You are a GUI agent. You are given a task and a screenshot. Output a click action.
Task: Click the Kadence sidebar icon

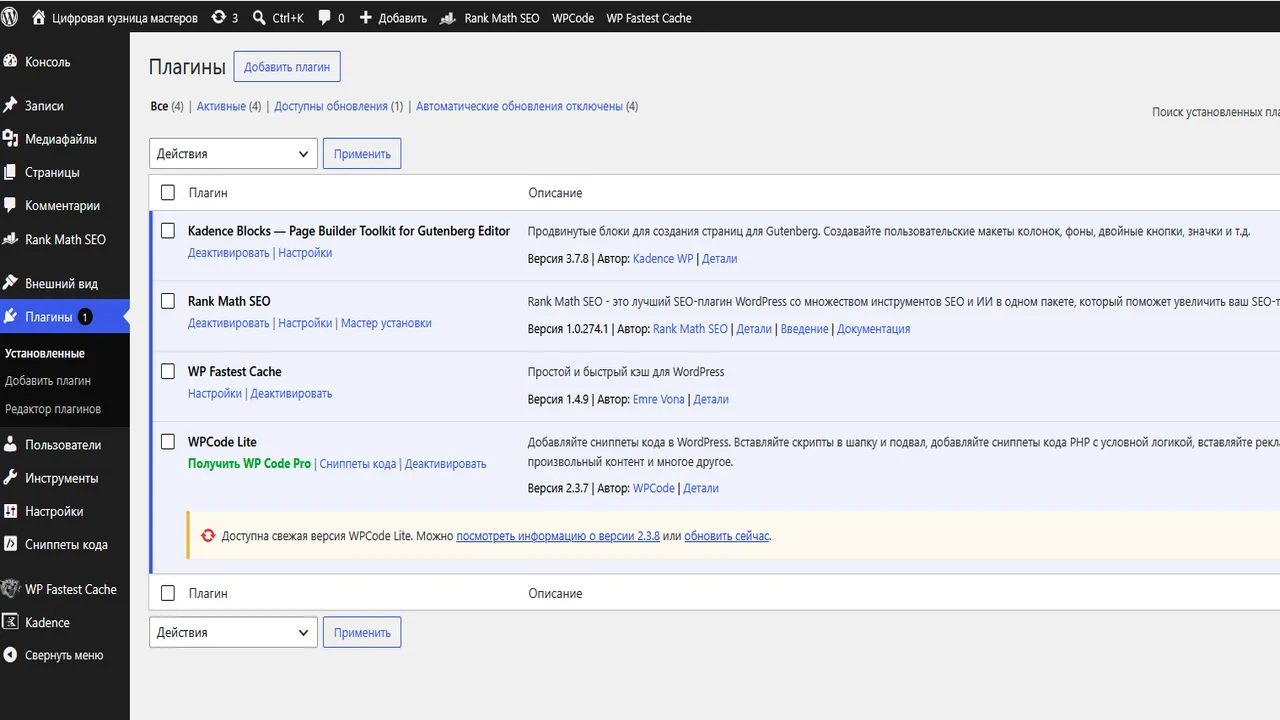tap(11, 622)
